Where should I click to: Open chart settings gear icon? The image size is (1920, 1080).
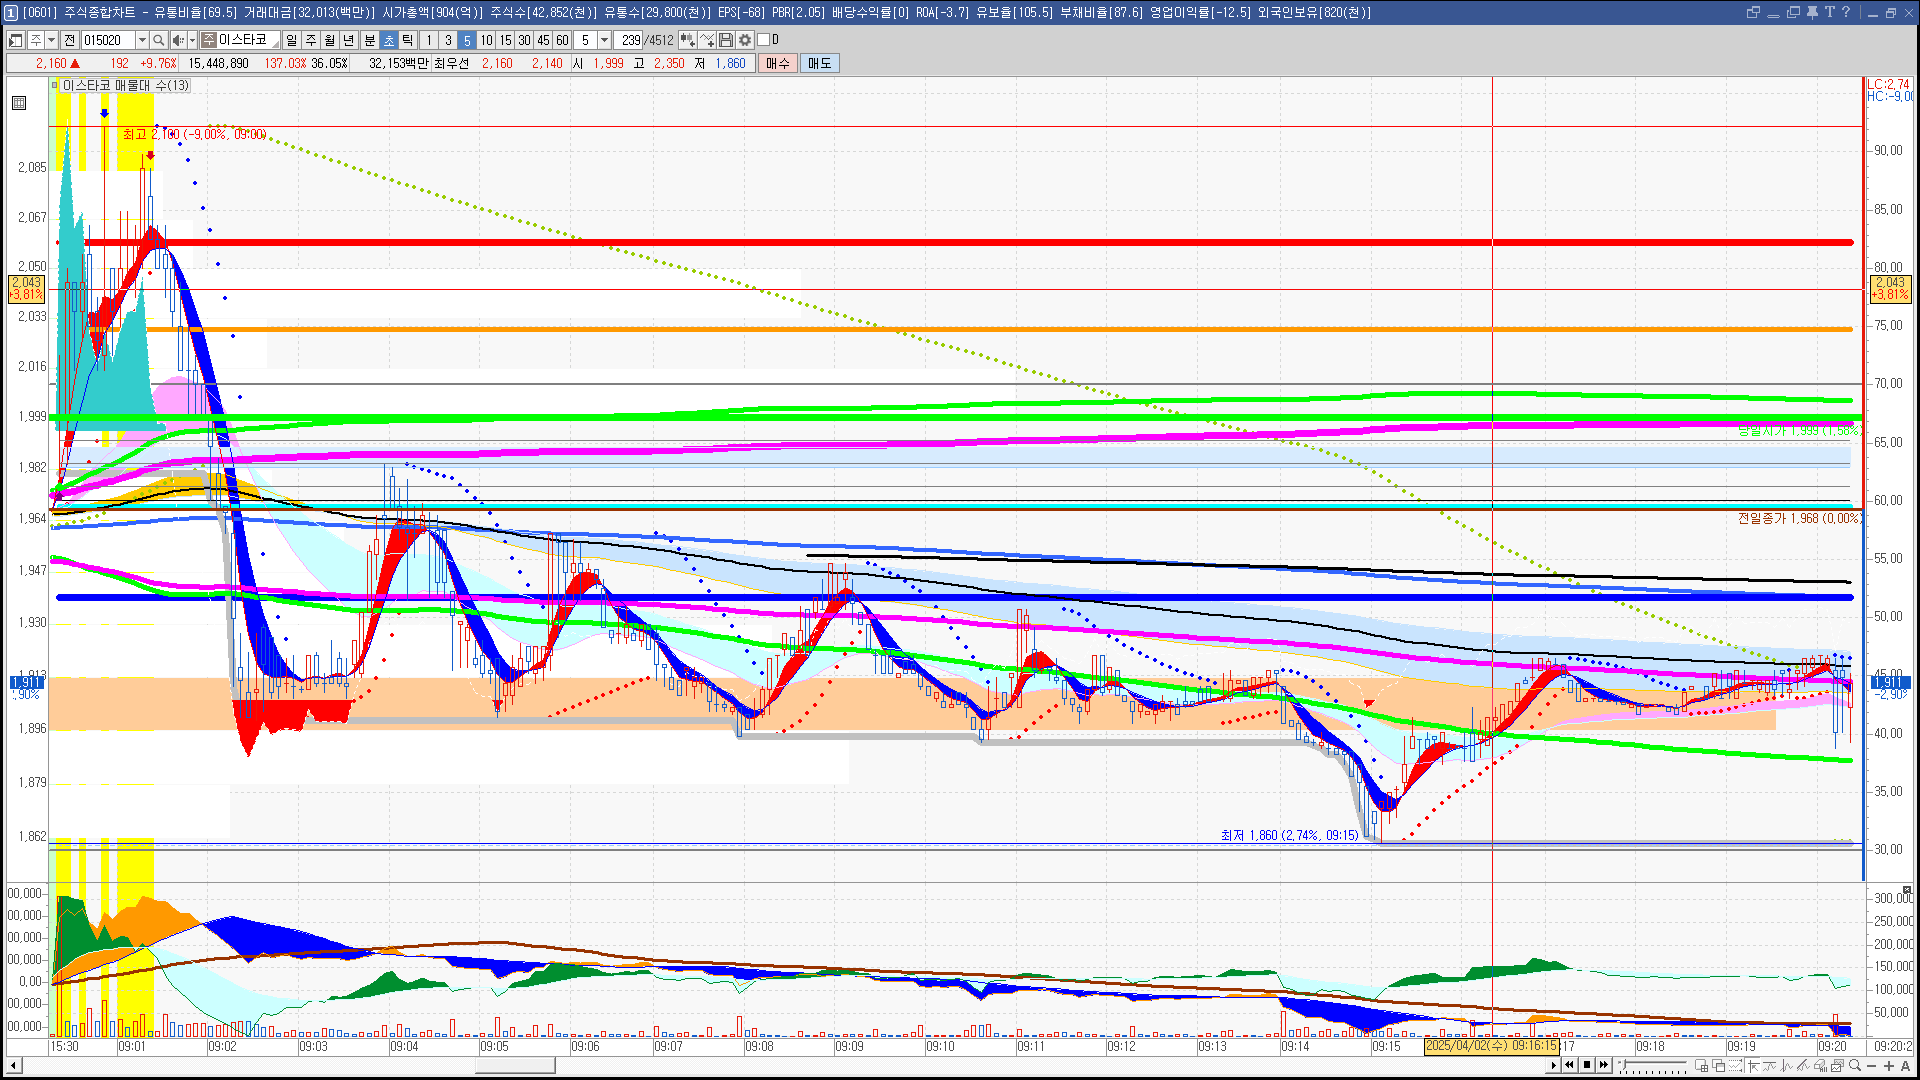tap(745, 40)
